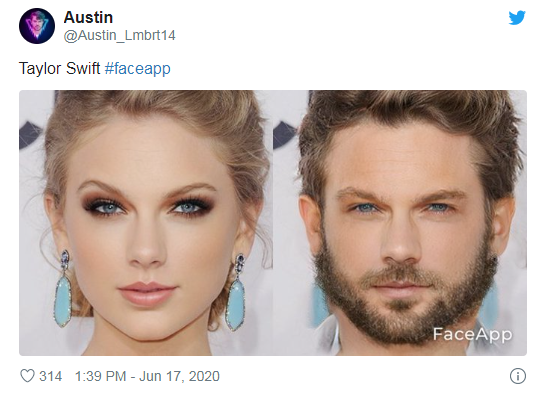The height and width of the screenshot is (396, 544).
Task: Click the display name Austin
Action: click(88, 17)
